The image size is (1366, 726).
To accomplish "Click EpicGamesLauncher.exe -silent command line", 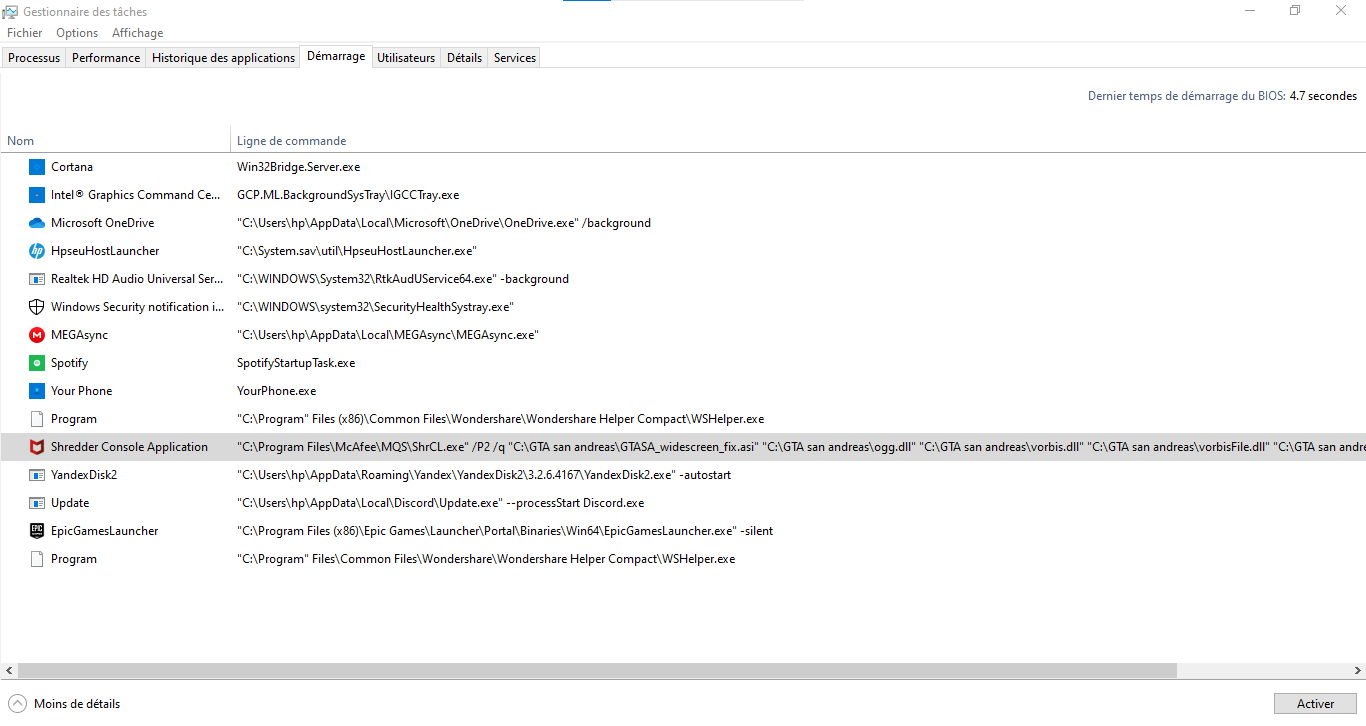I will (505, 531).
